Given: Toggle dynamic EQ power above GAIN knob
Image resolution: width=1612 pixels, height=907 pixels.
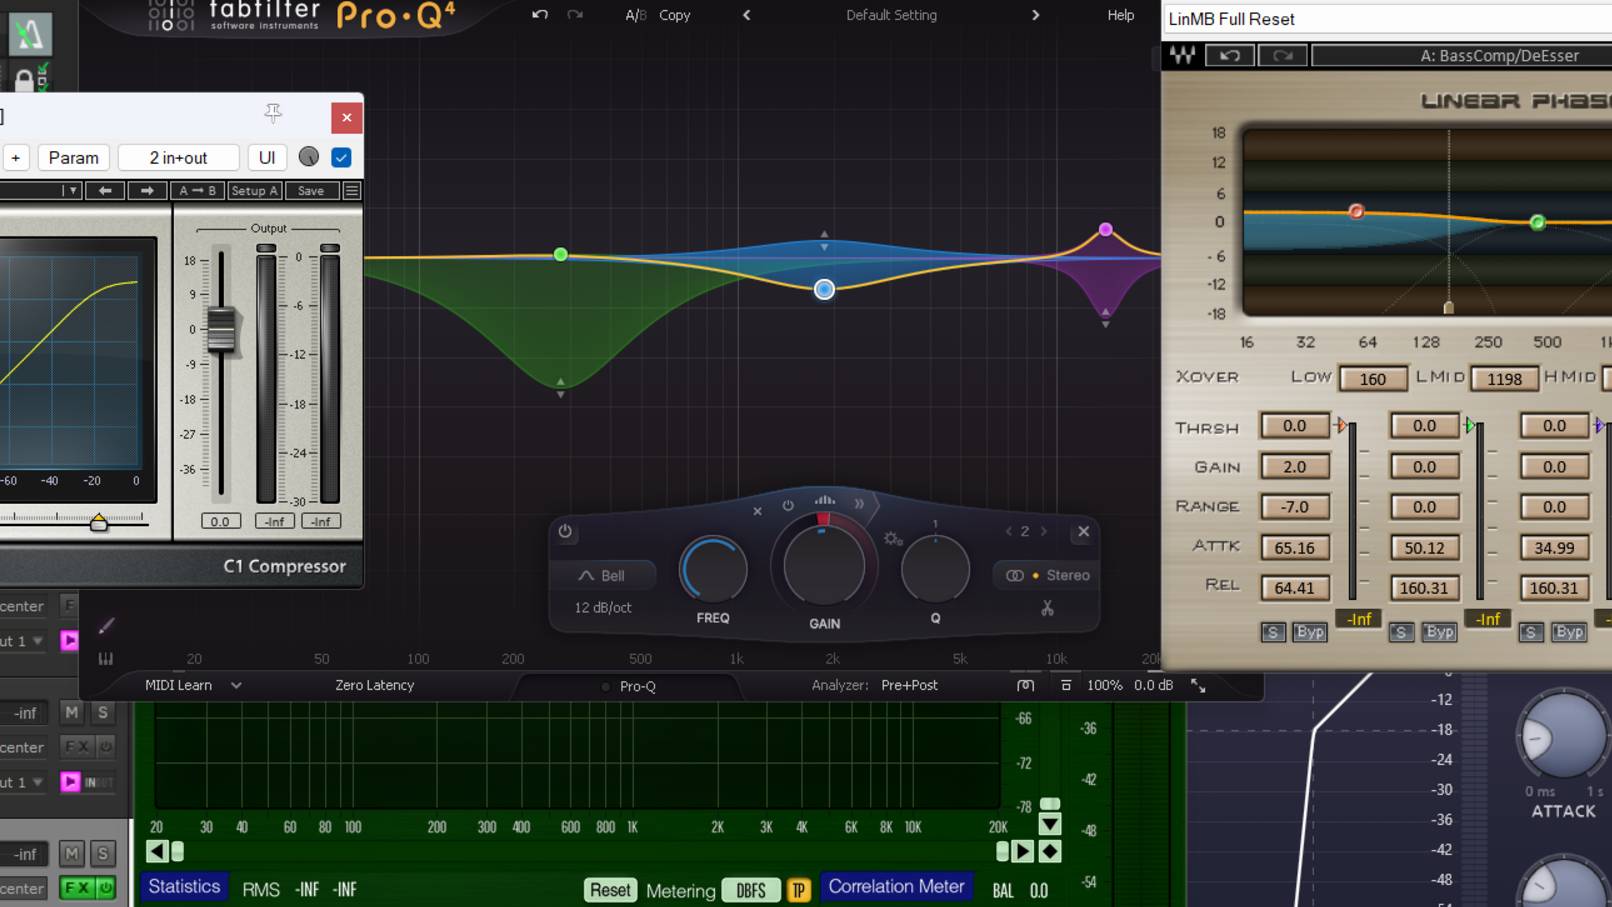Looking at the screenshot, I should point(788,506).
